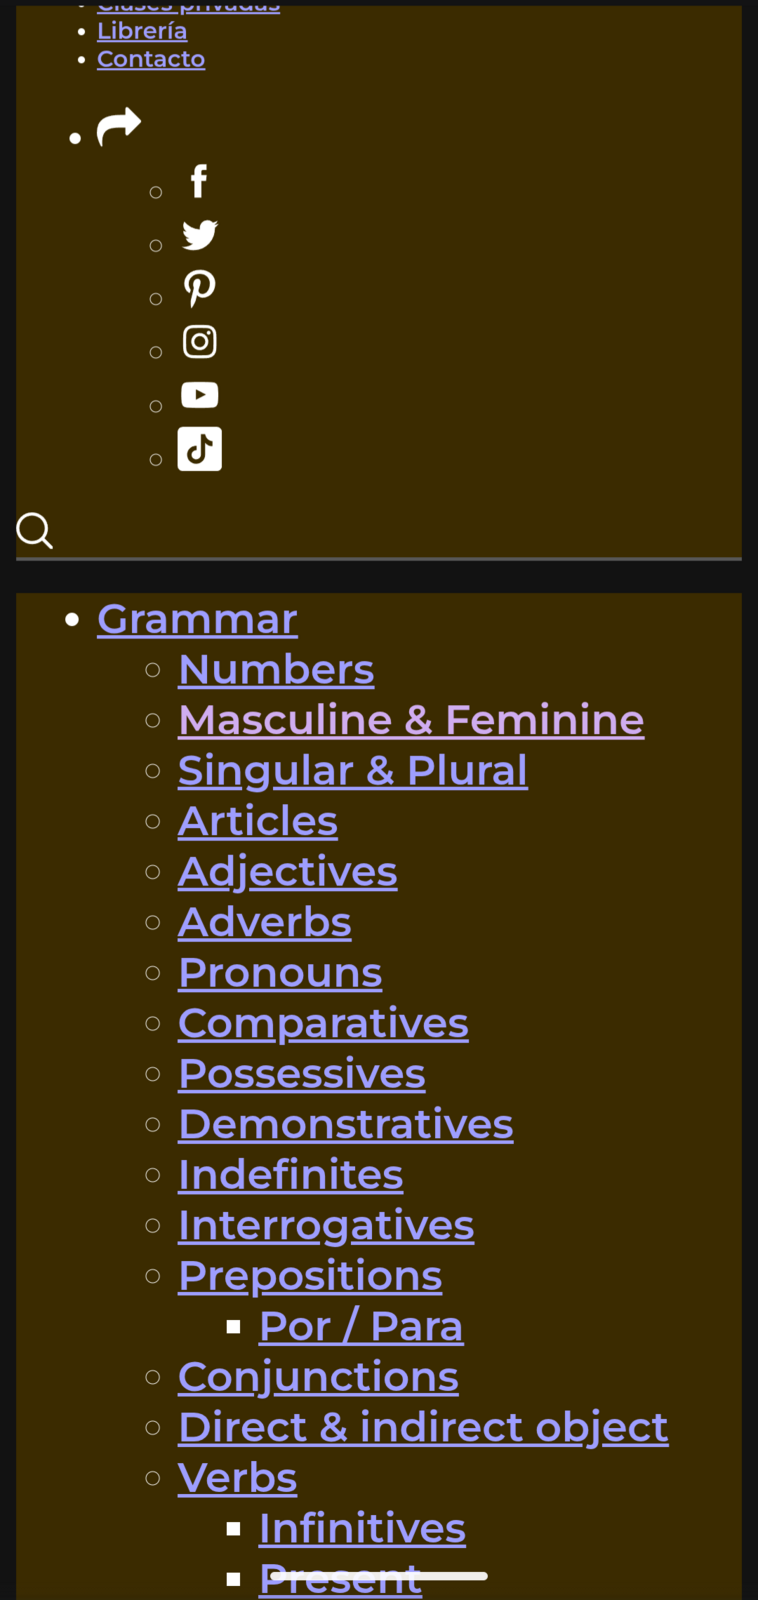Open the Librería menu link
Screen dimensions: 758x1600
(x=142, y=31)
